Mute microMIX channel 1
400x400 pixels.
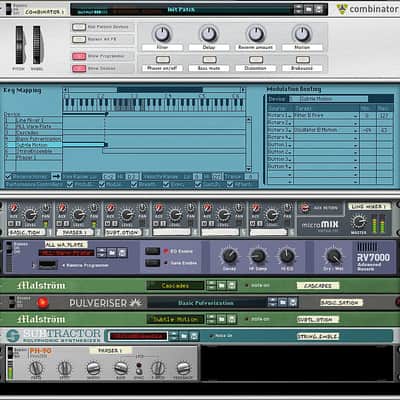pos(12,224)
